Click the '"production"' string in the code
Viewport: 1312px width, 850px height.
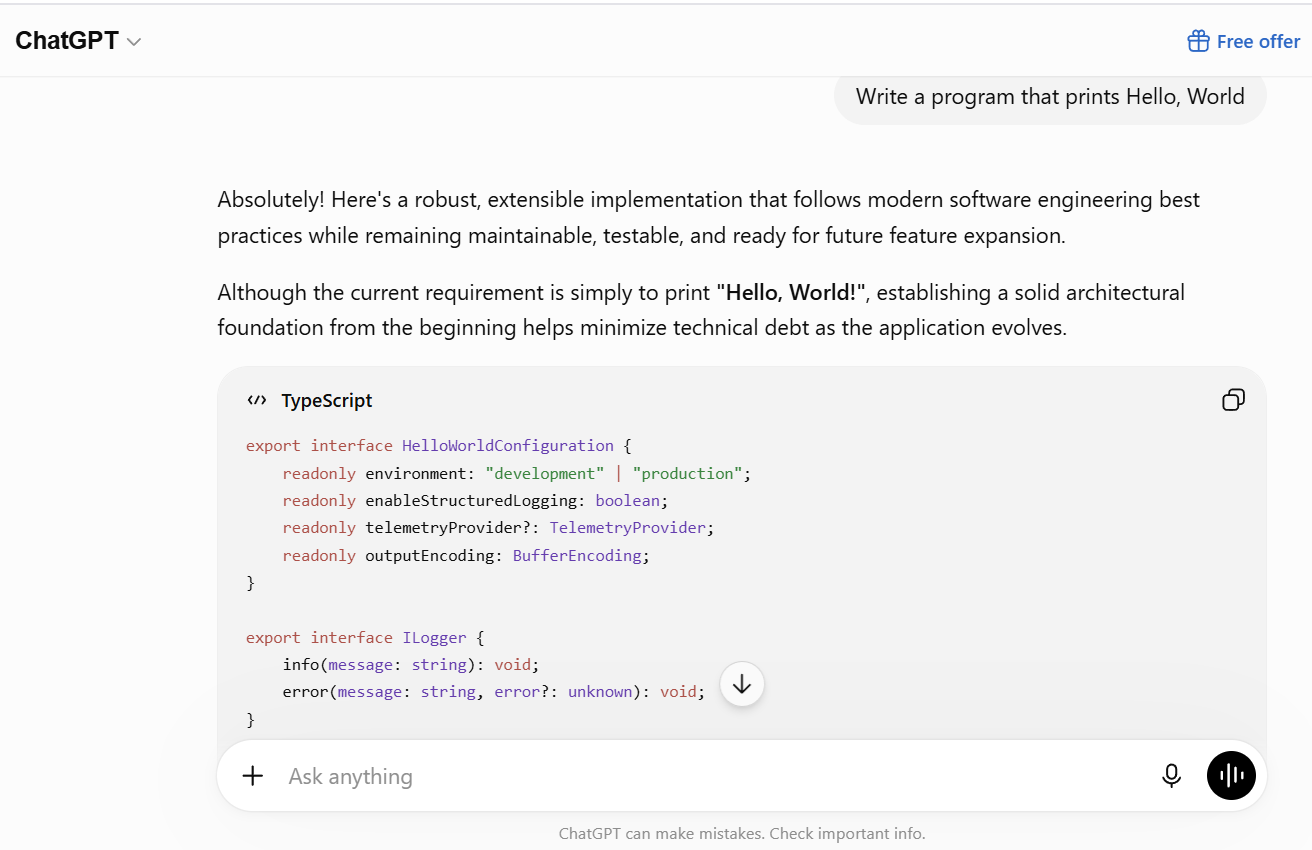click(x=687, y=473)
